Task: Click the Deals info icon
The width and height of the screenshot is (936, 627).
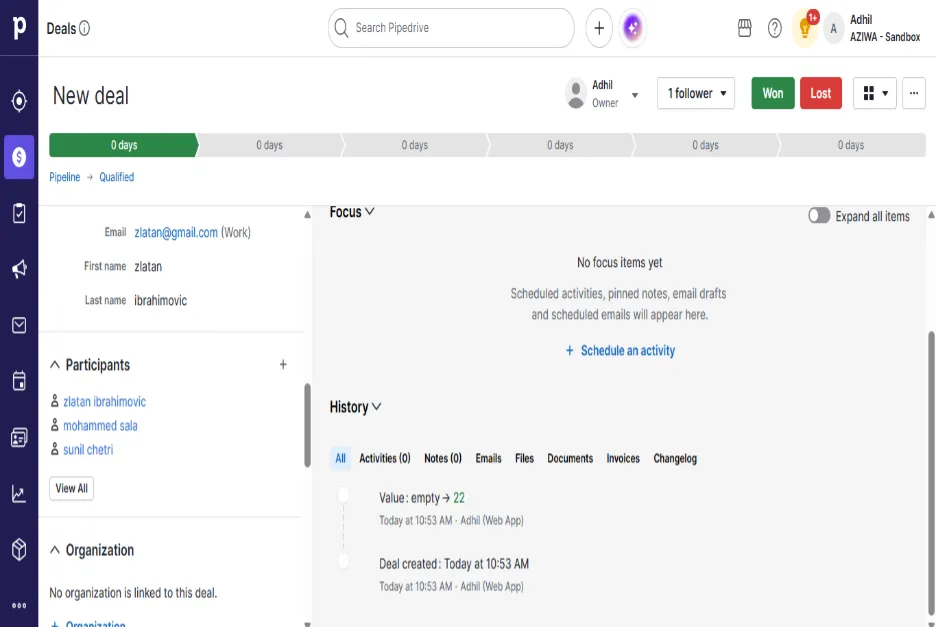Action: (x=85, y=28)
